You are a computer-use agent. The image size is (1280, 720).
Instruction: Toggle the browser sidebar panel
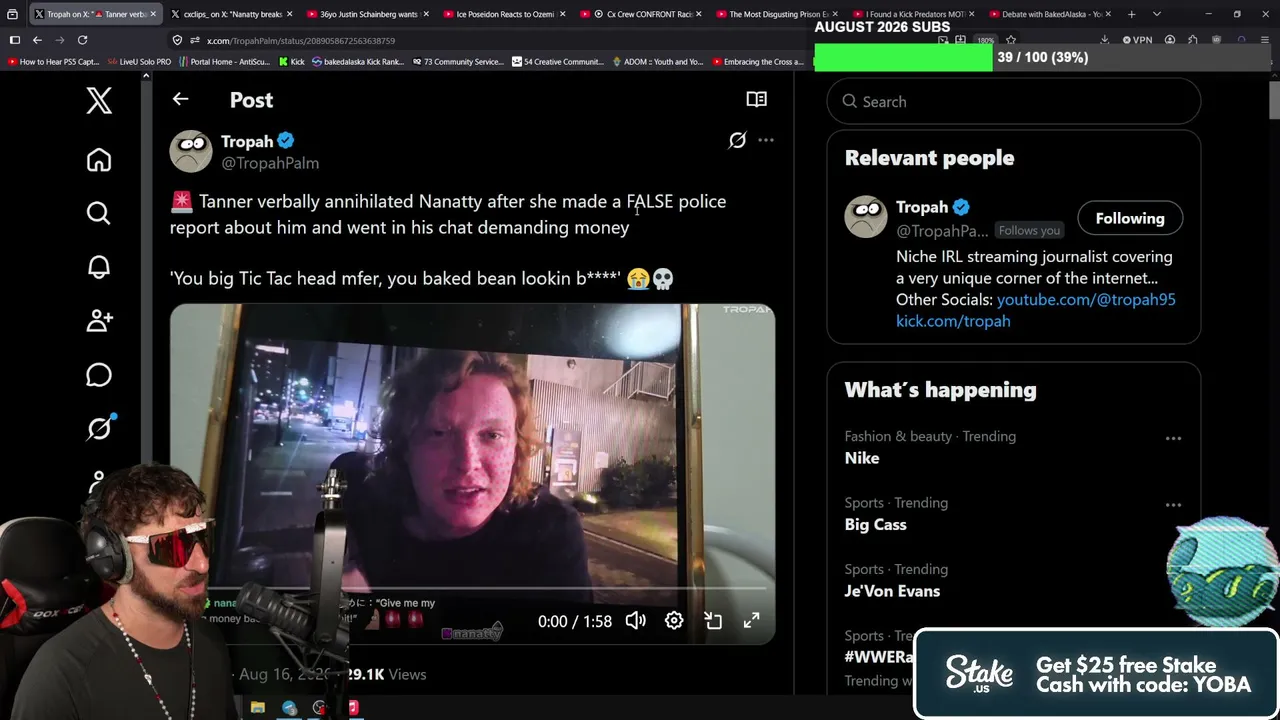tap(15, 40)
